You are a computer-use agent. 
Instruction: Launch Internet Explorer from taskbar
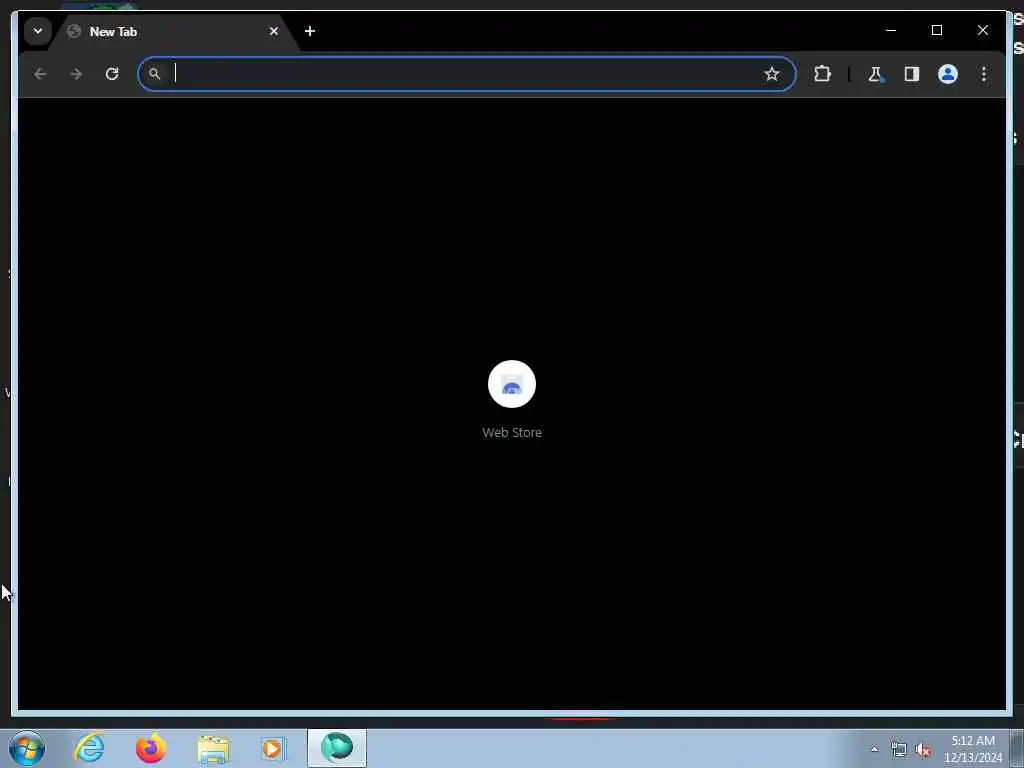89,748
